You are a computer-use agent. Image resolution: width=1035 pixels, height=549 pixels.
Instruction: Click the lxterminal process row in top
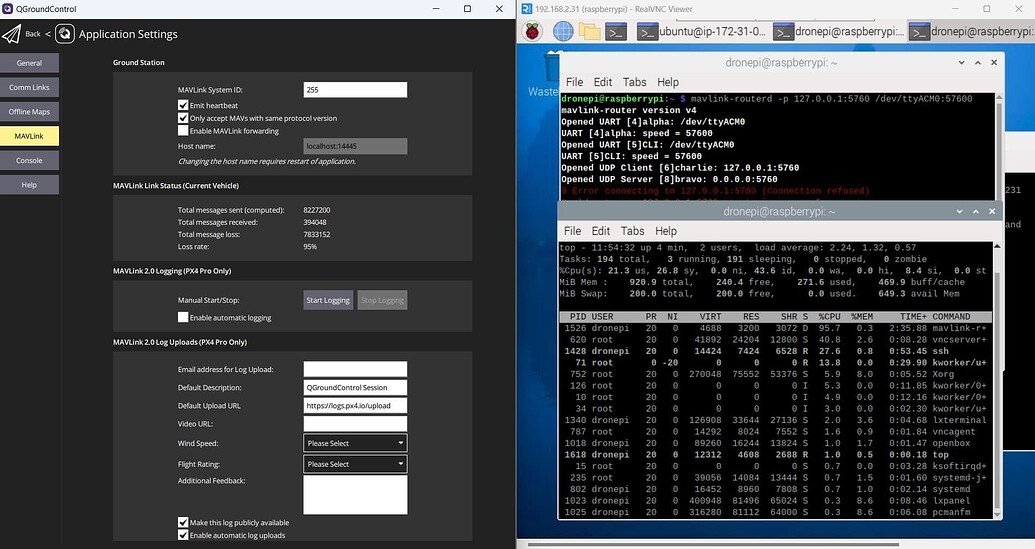point(776,420)
